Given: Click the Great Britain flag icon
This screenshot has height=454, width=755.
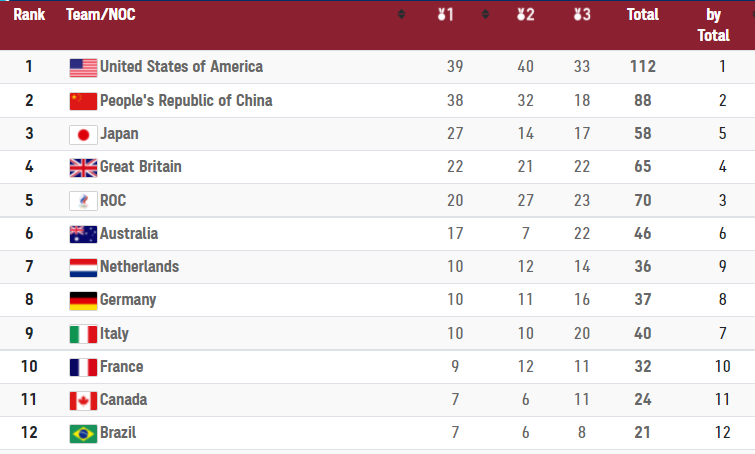Looking at the screenshot, I should 83,167.
